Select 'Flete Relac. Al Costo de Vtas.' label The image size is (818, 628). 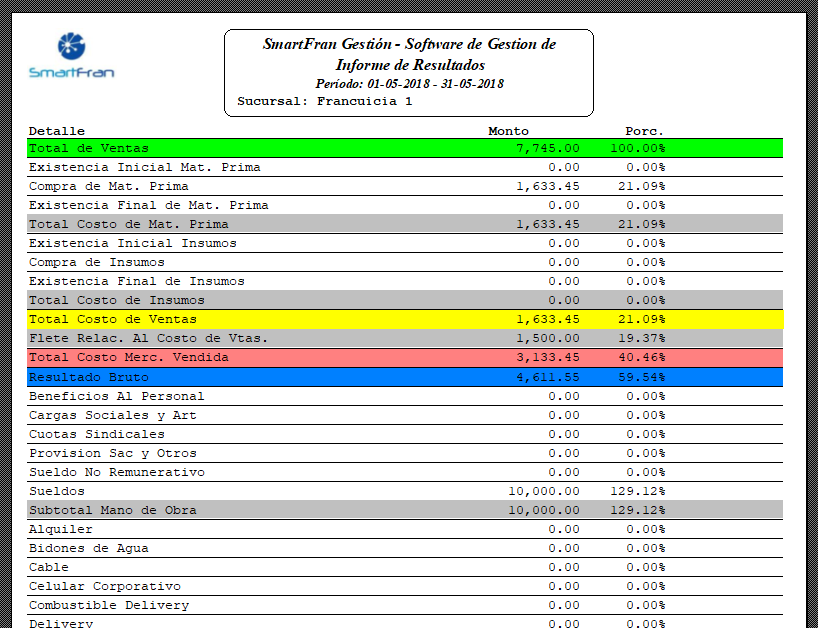(148, 338)
